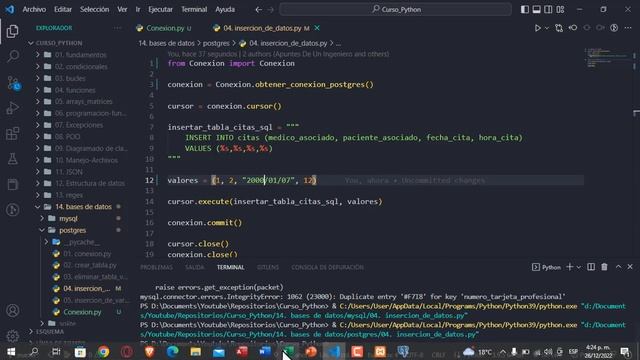
Task: Click the Curso_Python command center search box
Action: (x=396, y=9)
